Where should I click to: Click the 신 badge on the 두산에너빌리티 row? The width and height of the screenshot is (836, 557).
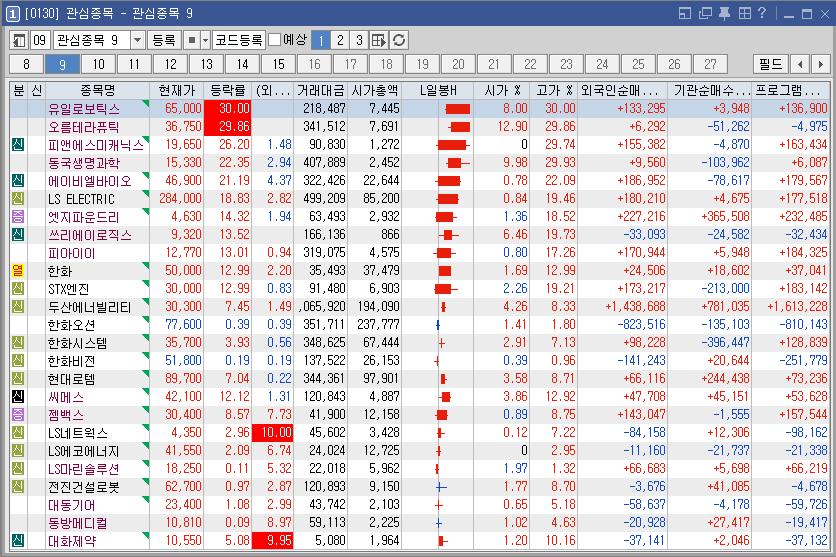[x=18, y=306]
